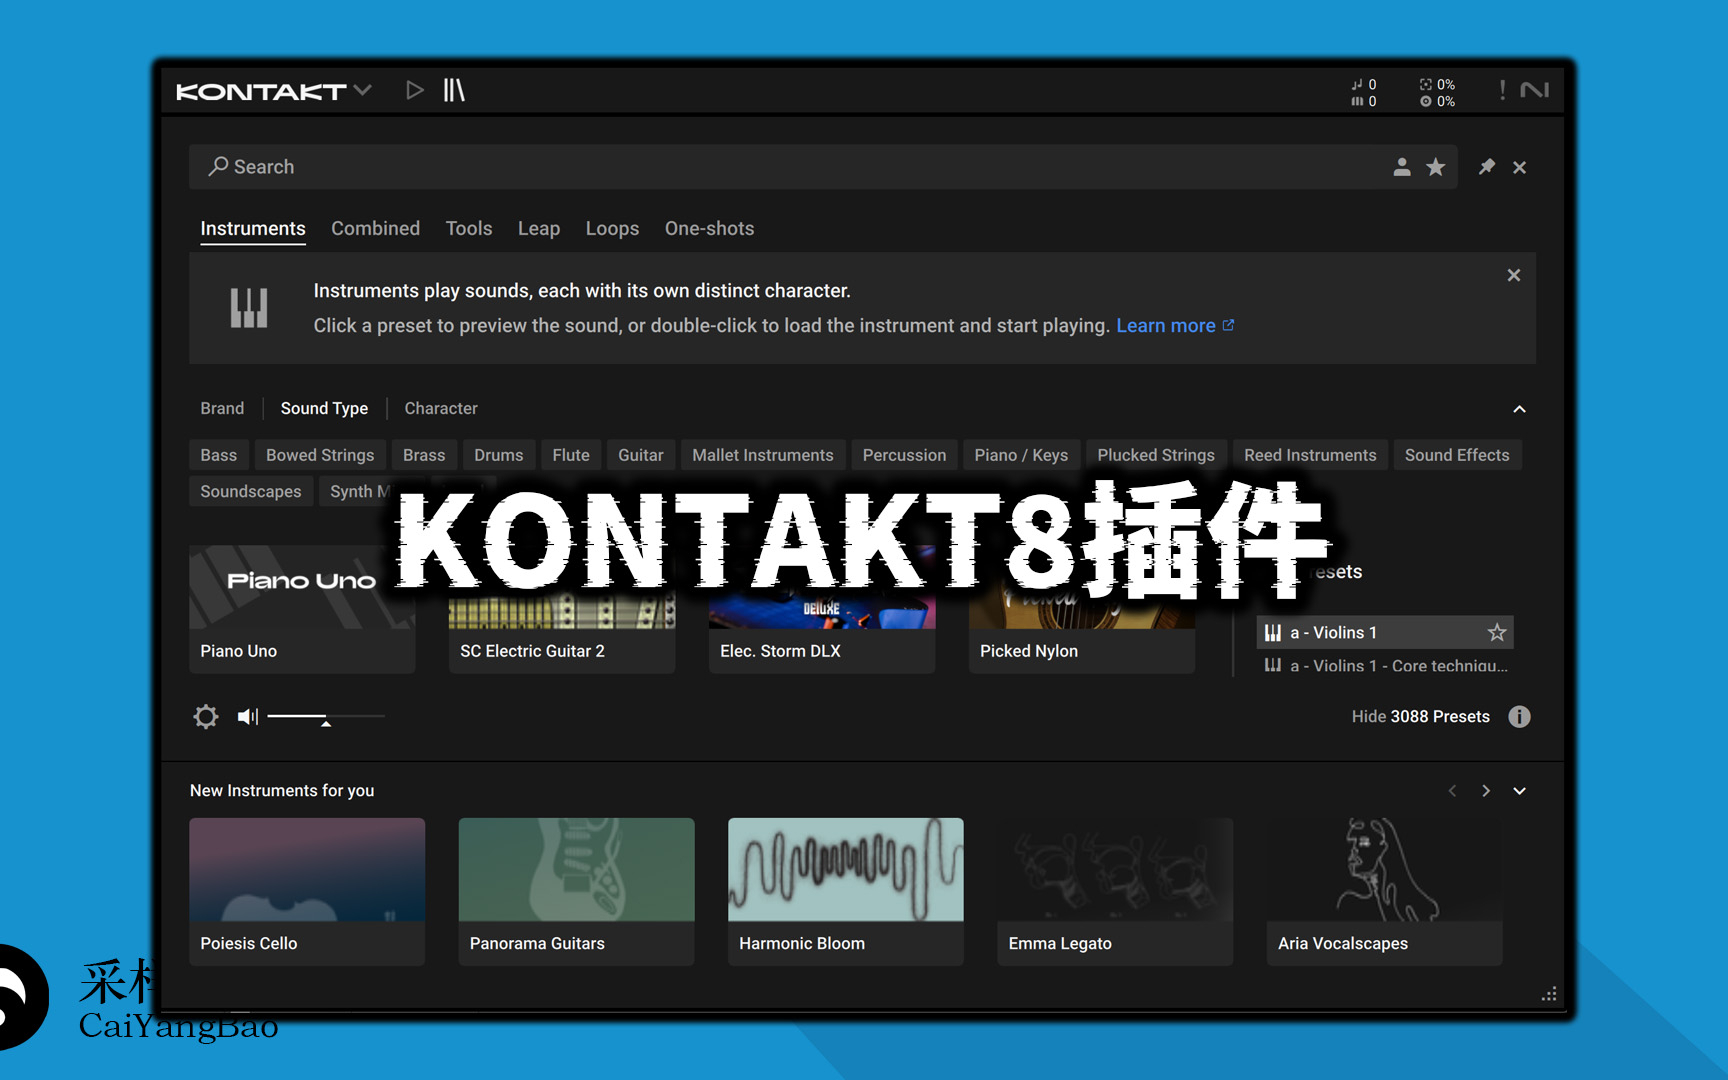This screenshot has width=1728, height=1080.
Task: Click the Native Instruments logo icon
Action: [1534, 91]
